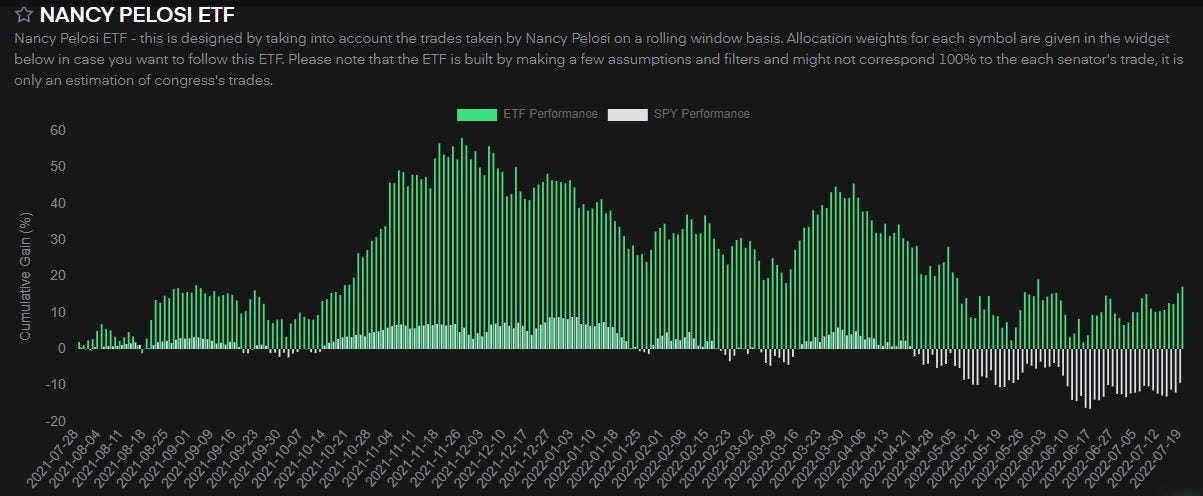Click the y-axis value 50

tap(58, 167)
